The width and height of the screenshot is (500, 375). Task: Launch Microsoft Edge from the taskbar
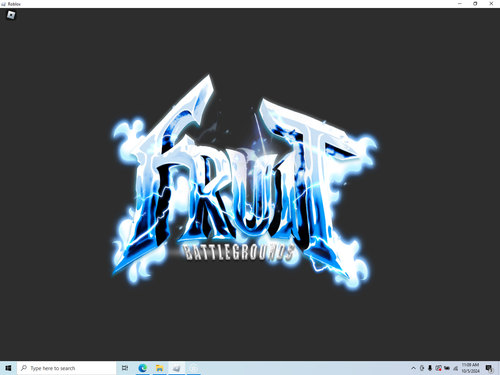[x=143, y=368]
